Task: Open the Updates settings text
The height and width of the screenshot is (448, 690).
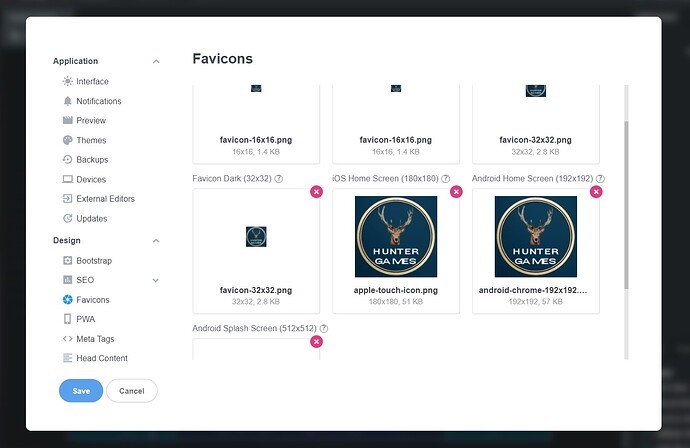Action: click(92, 219)
